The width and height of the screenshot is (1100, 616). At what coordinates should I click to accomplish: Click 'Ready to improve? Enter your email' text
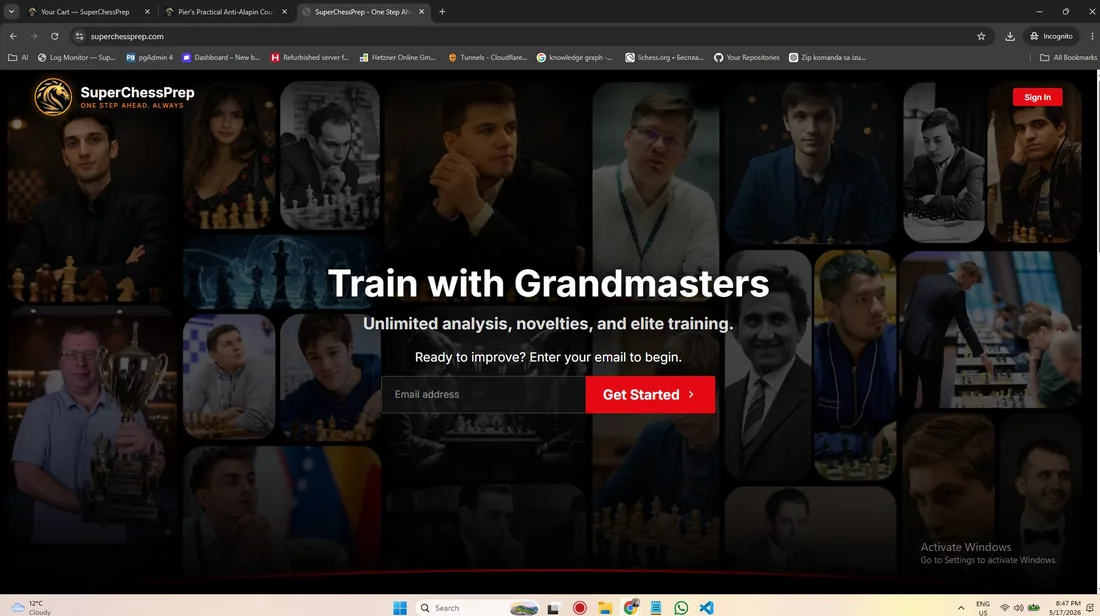(548, 357)
